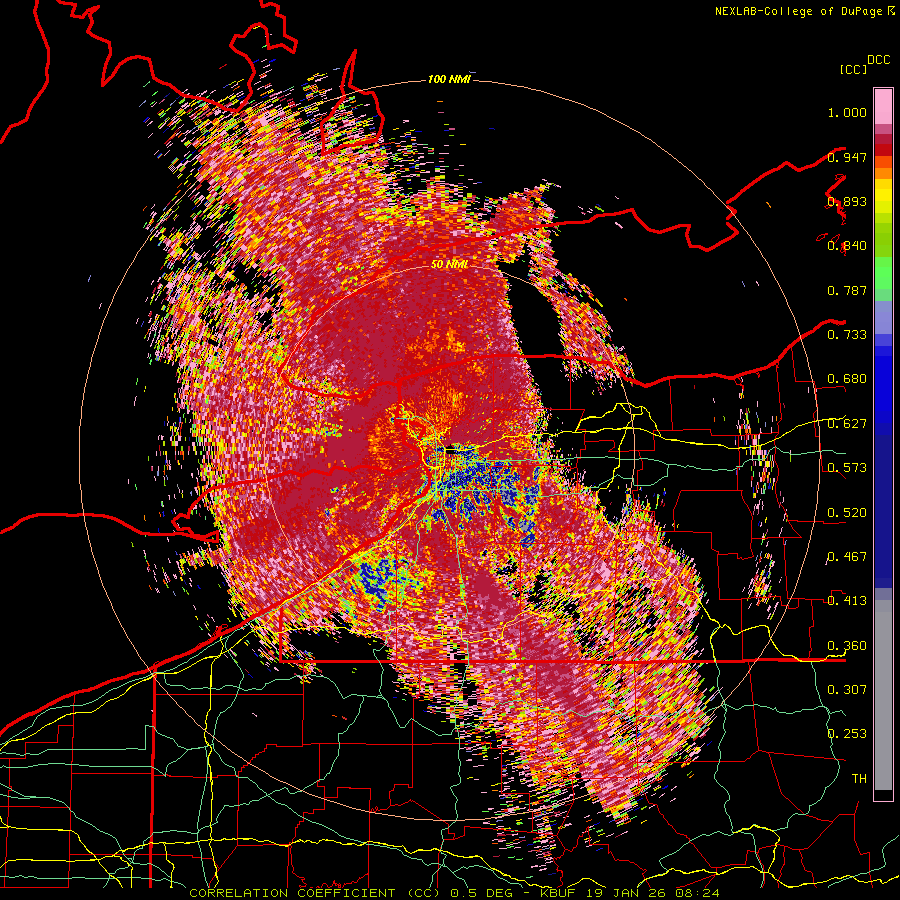900x900 pixels.
Task: Click the 0.520 legend value
Action: [847, 513]
